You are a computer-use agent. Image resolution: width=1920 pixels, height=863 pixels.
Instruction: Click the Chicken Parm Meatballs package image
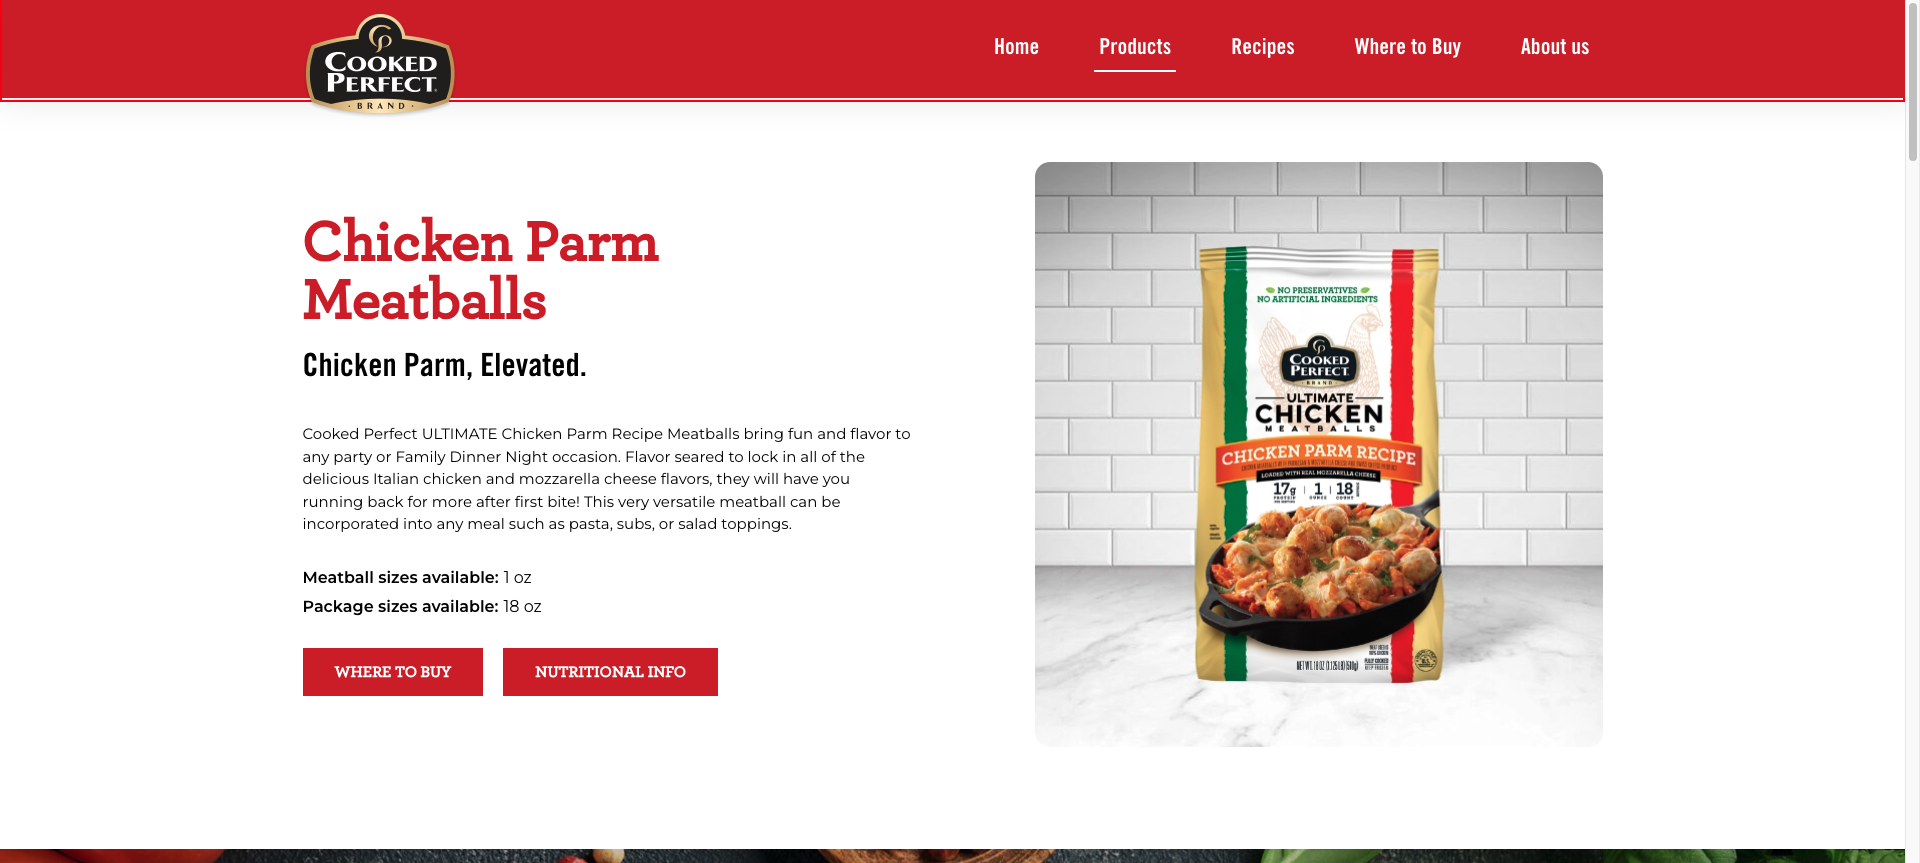tap(1318, 454)
